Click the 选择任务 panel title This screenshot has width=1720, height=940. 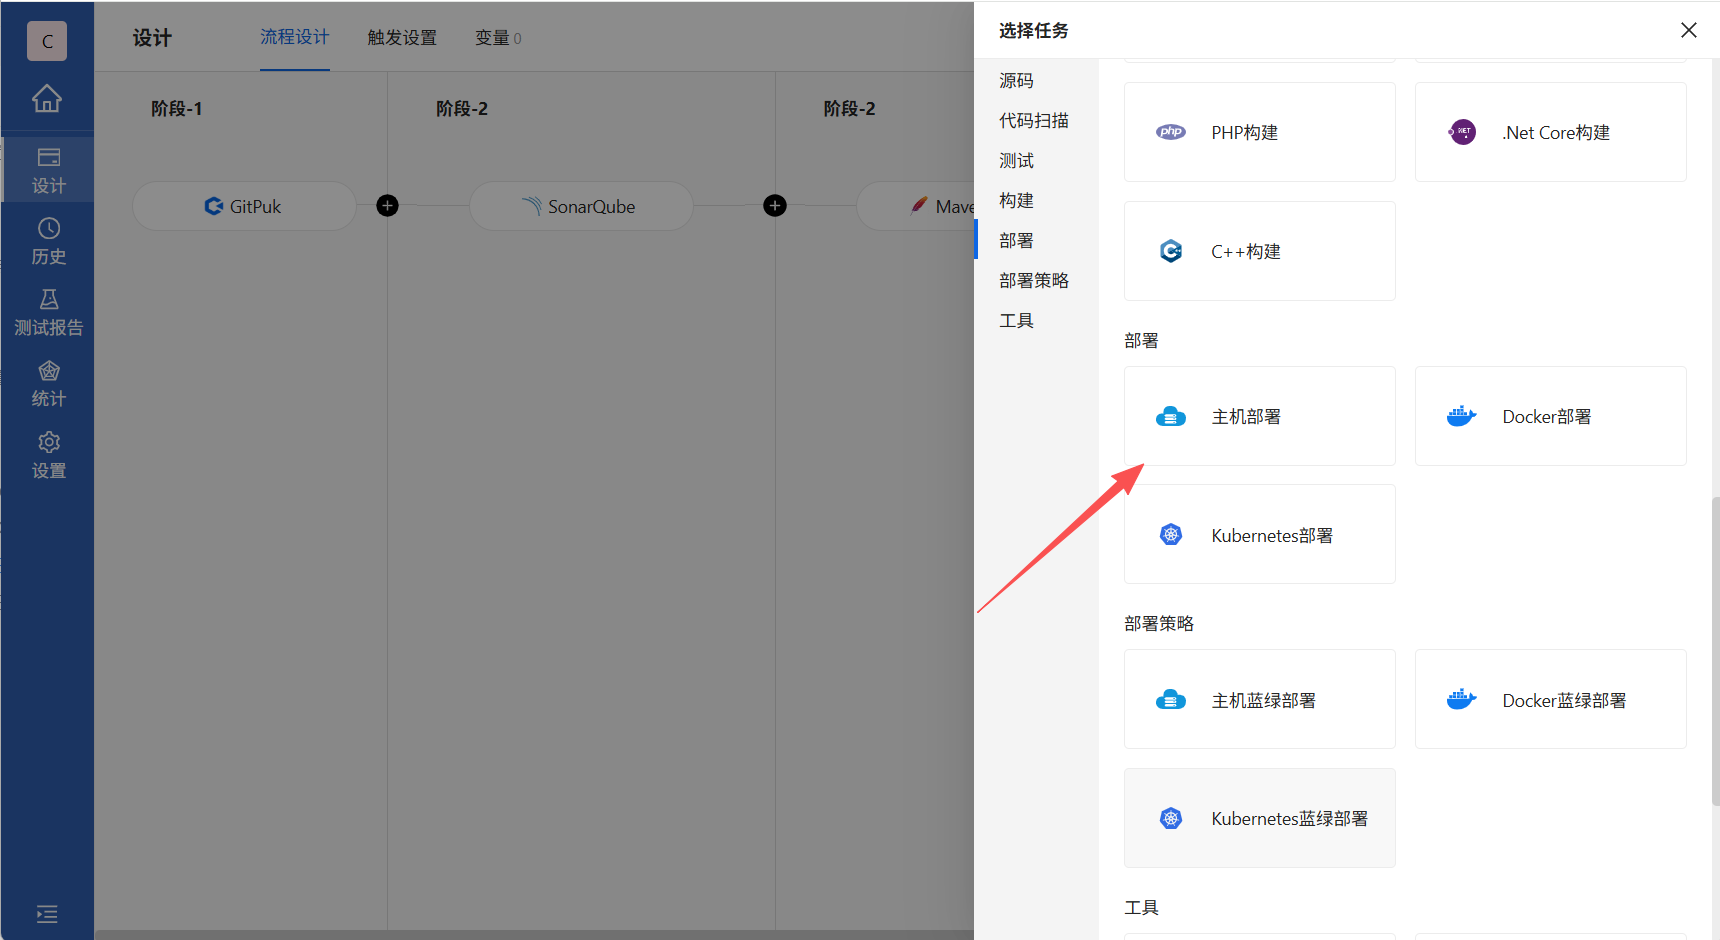tap(1033, 30)
